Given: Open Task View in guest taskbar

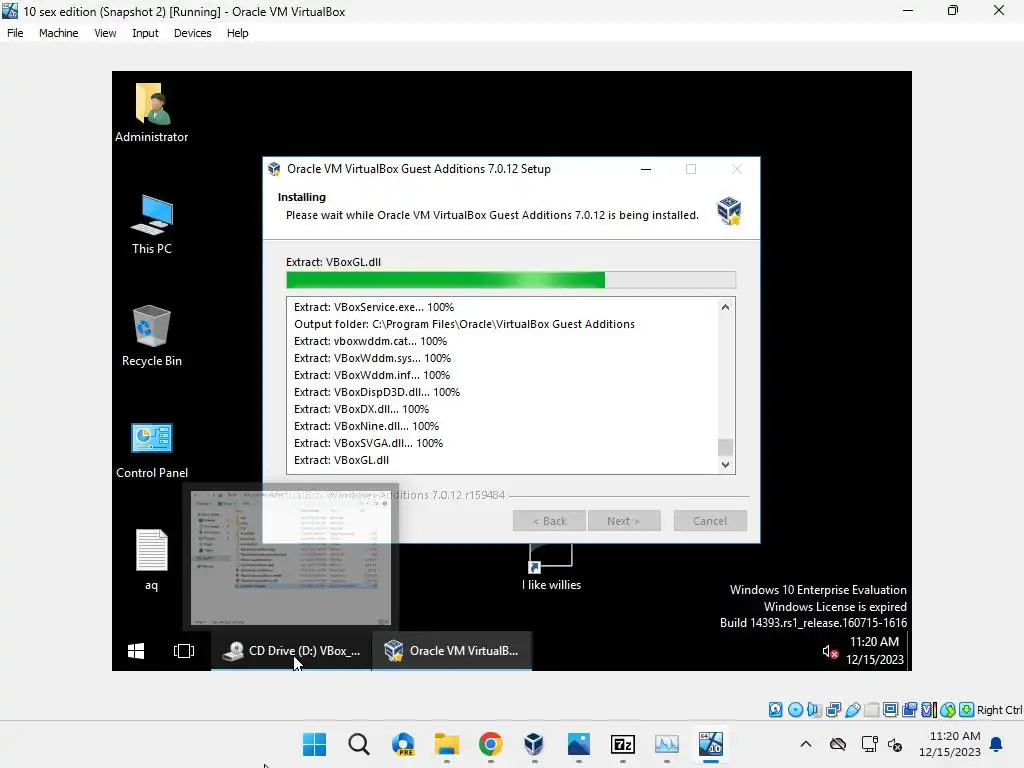Looking at the screenshot, I should (x=184, y=650).
